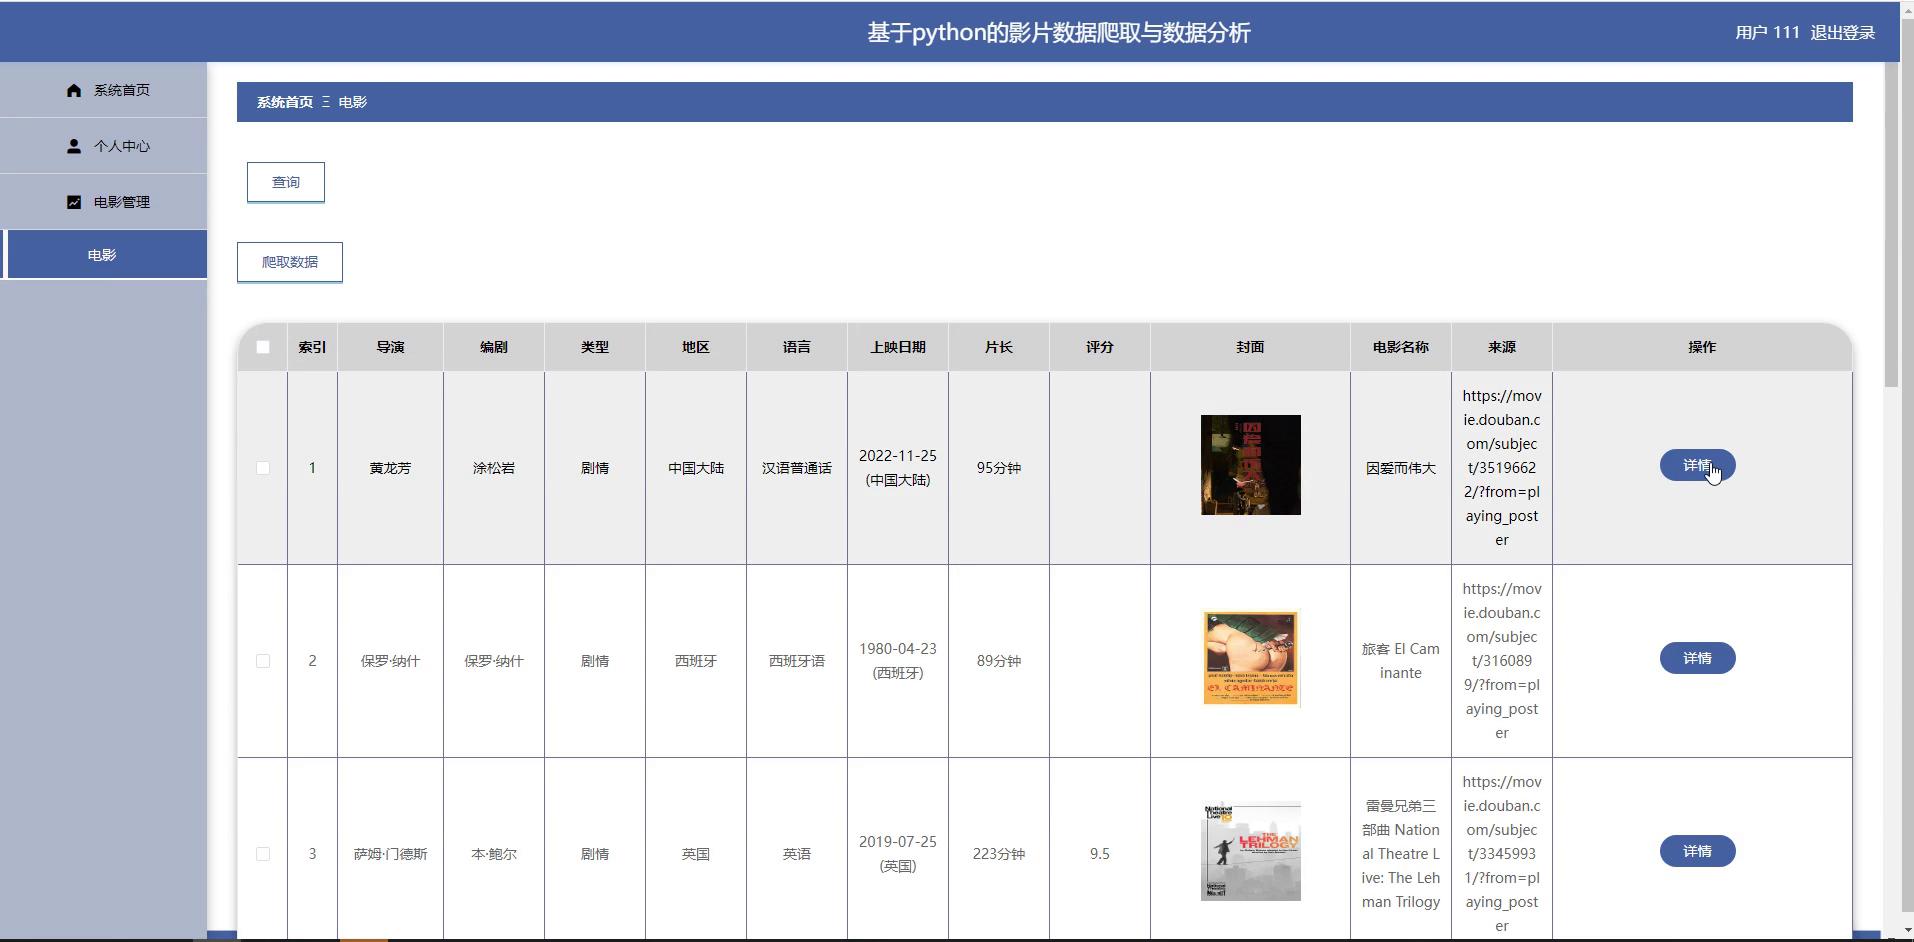Click the 95分钟 duration cell

click(999, 468)
